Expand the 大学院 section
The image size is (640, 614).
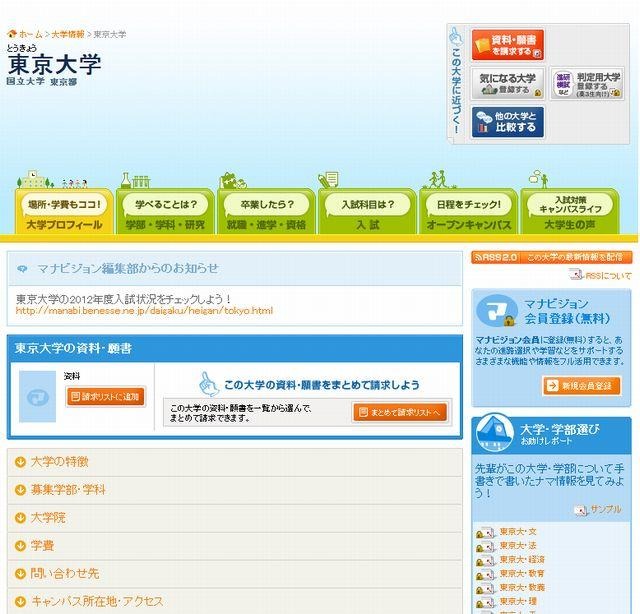[235, 518]
